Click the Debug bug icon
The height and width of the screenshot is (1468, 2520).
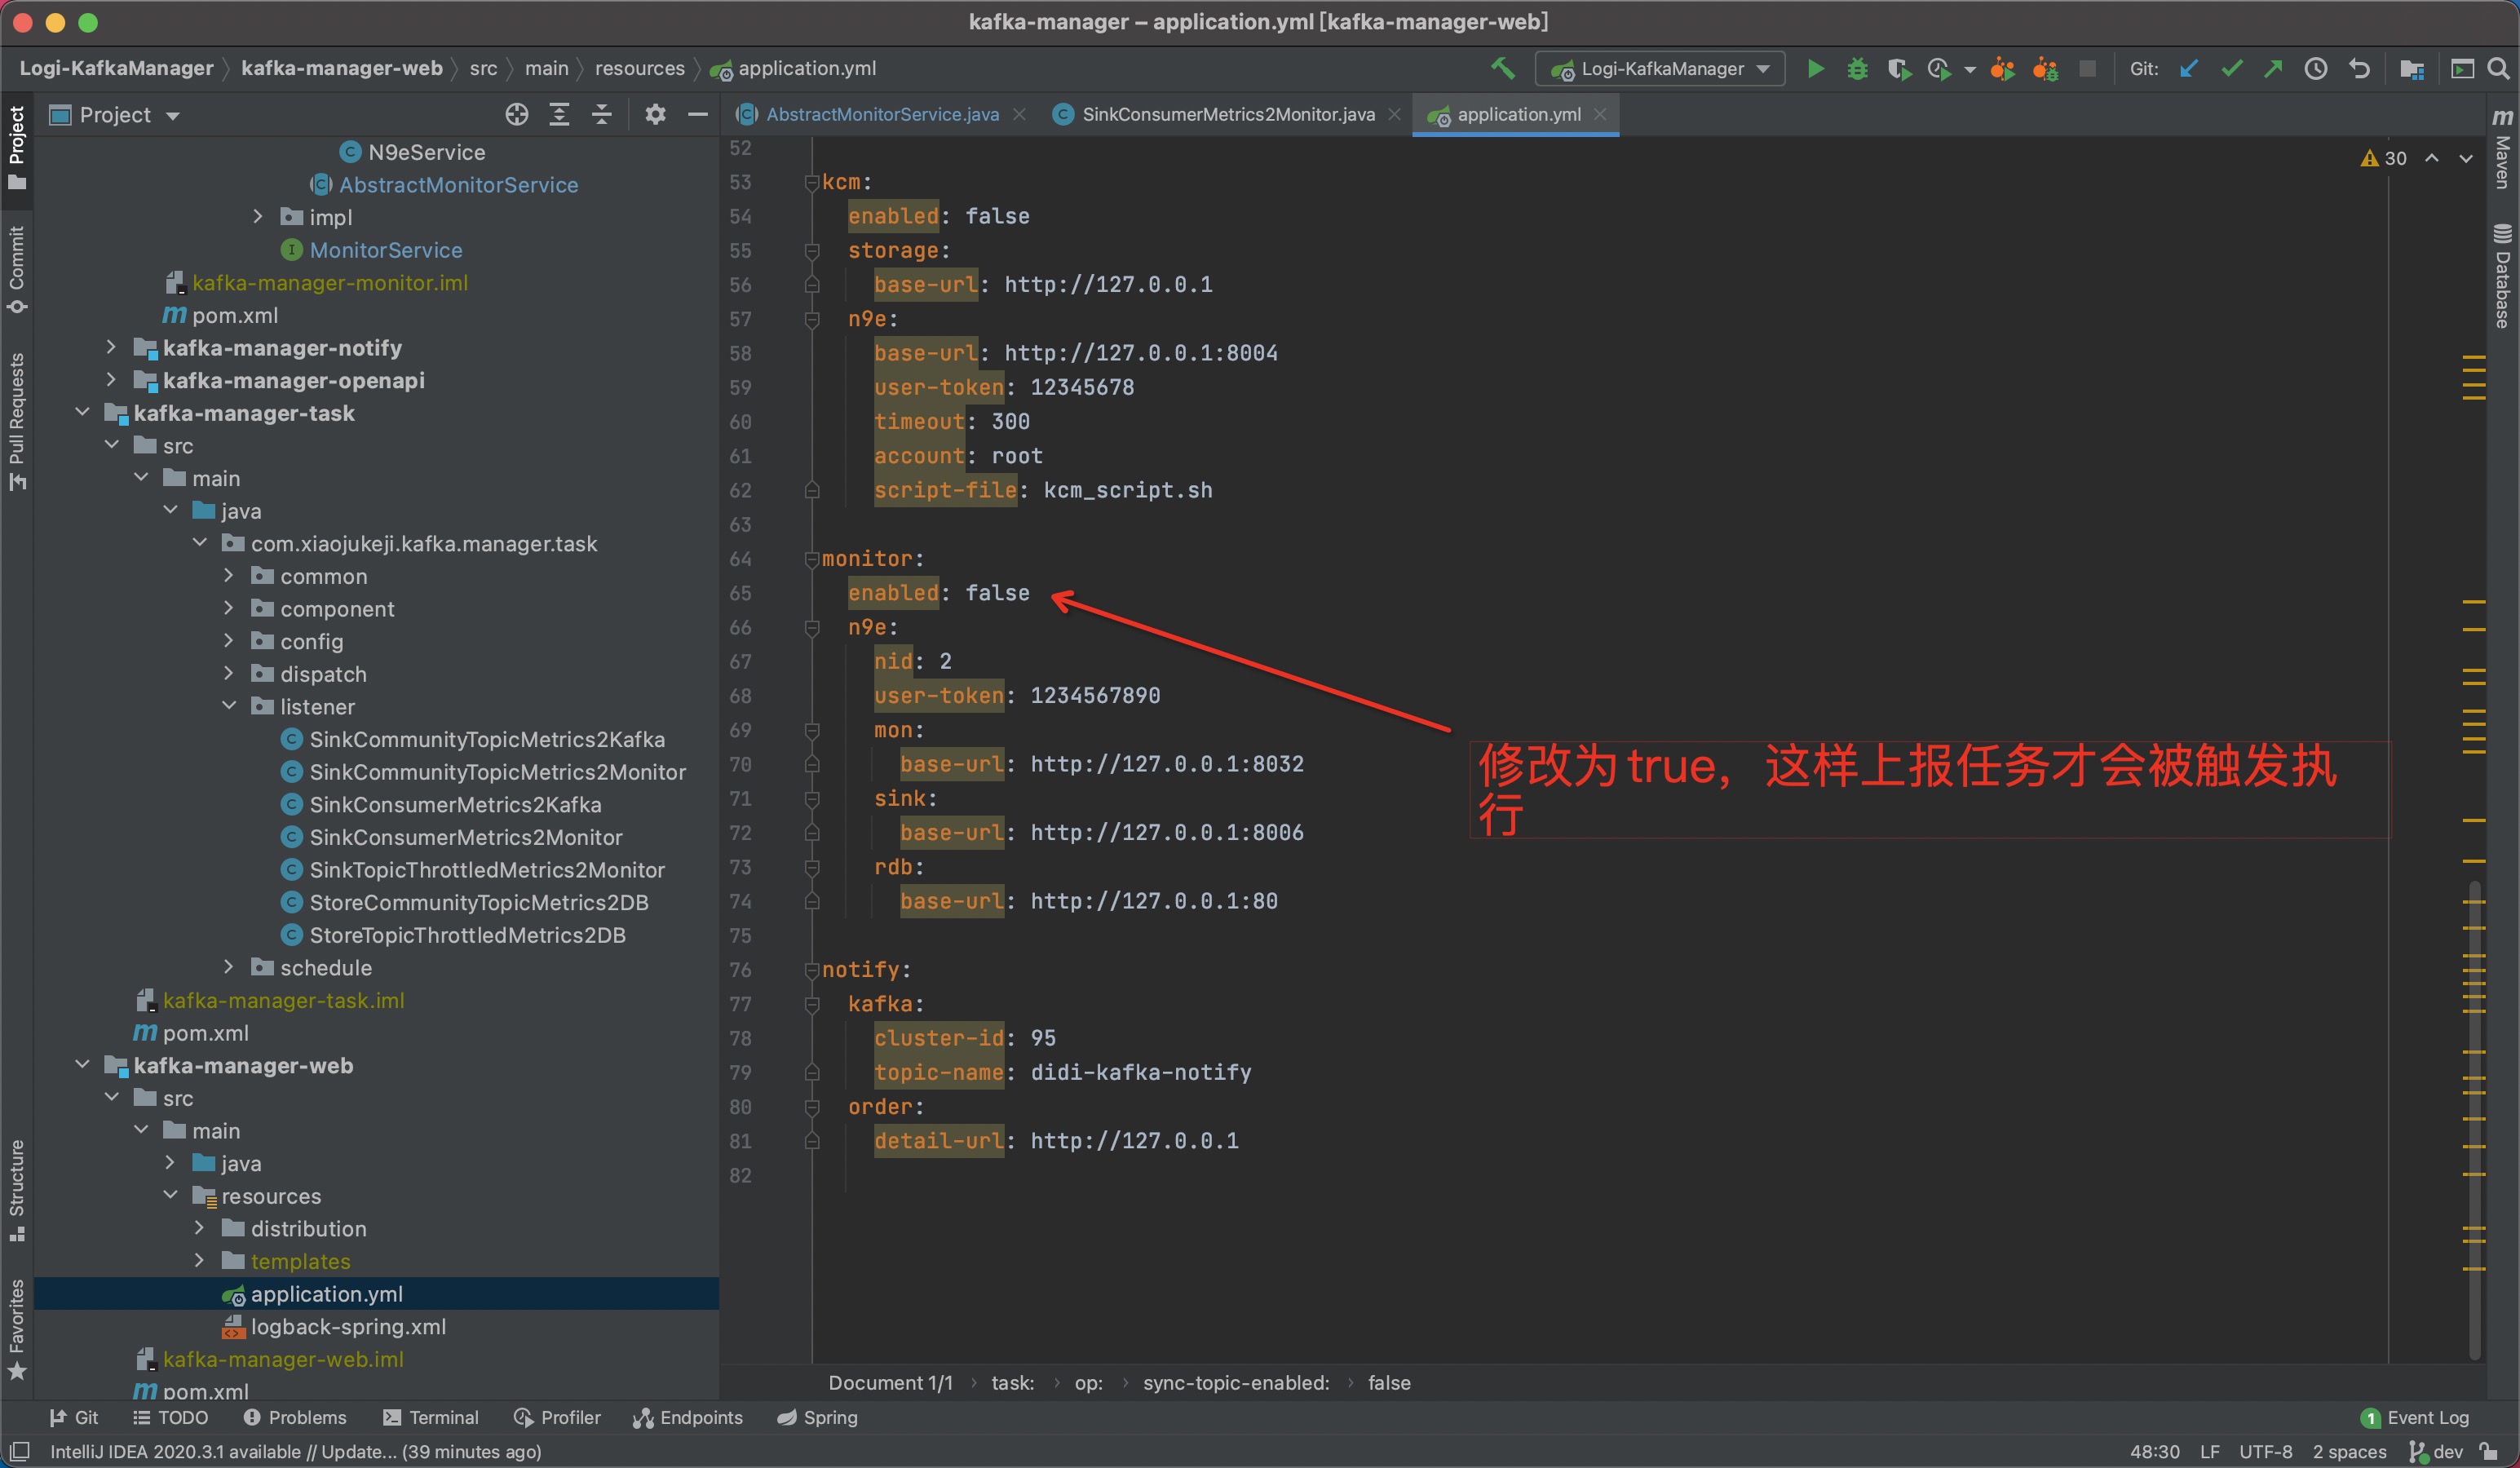[1857, 69]
